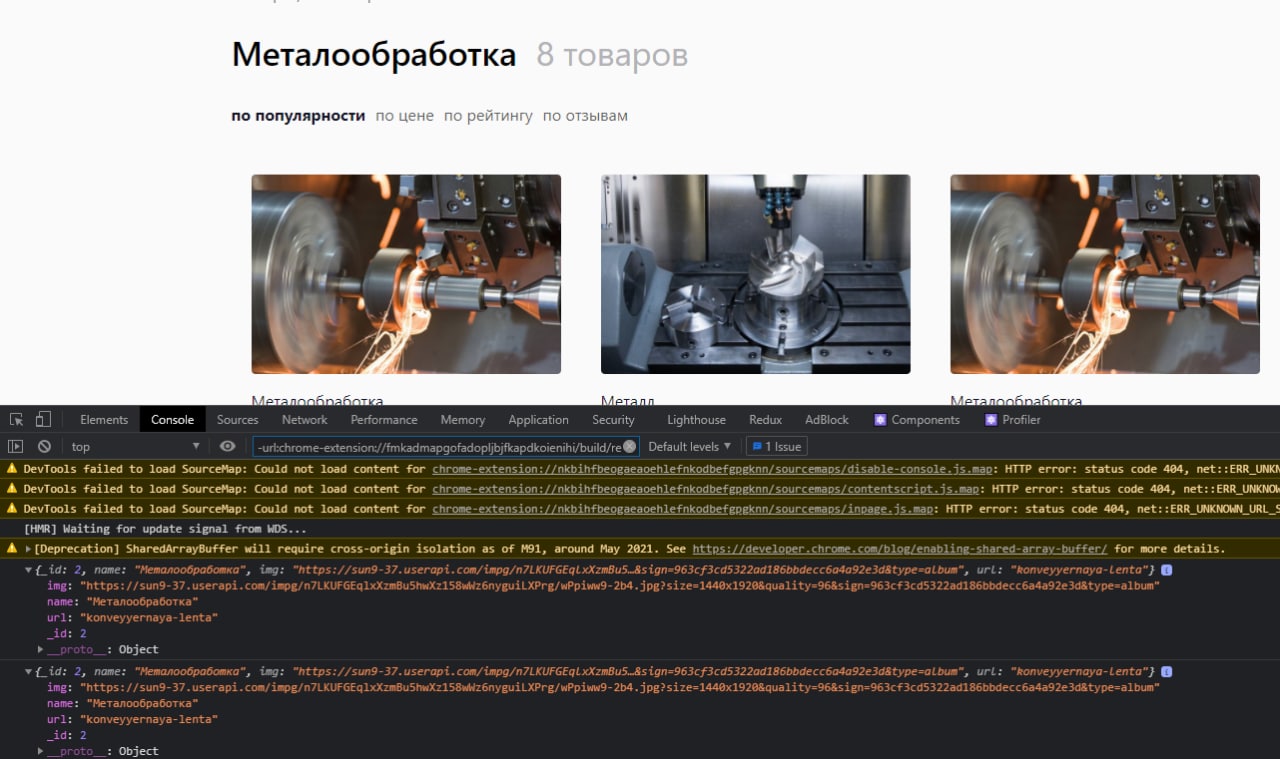Open first lathe product thumbnail on left
The height and width of the screenshot is (759, 1280).
[x=406, y=274]
